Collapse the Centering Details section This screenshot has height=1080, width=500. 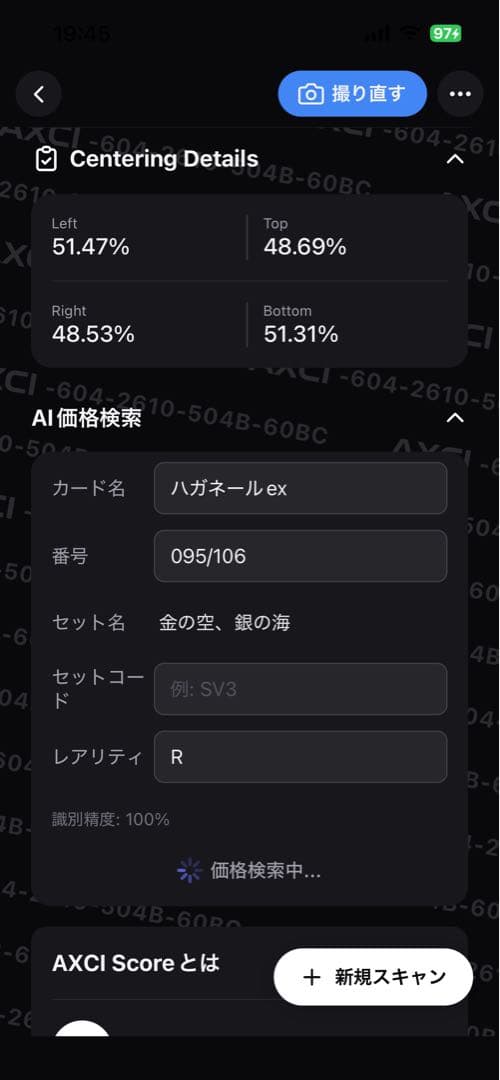pos(455,159)
